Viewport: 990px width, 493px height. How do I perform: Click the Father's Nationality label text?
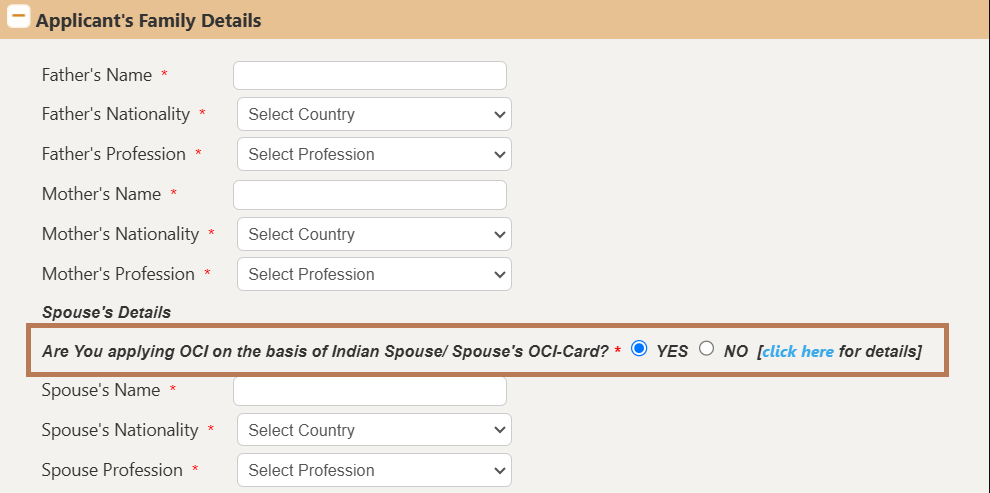click(x=115, y=114)
